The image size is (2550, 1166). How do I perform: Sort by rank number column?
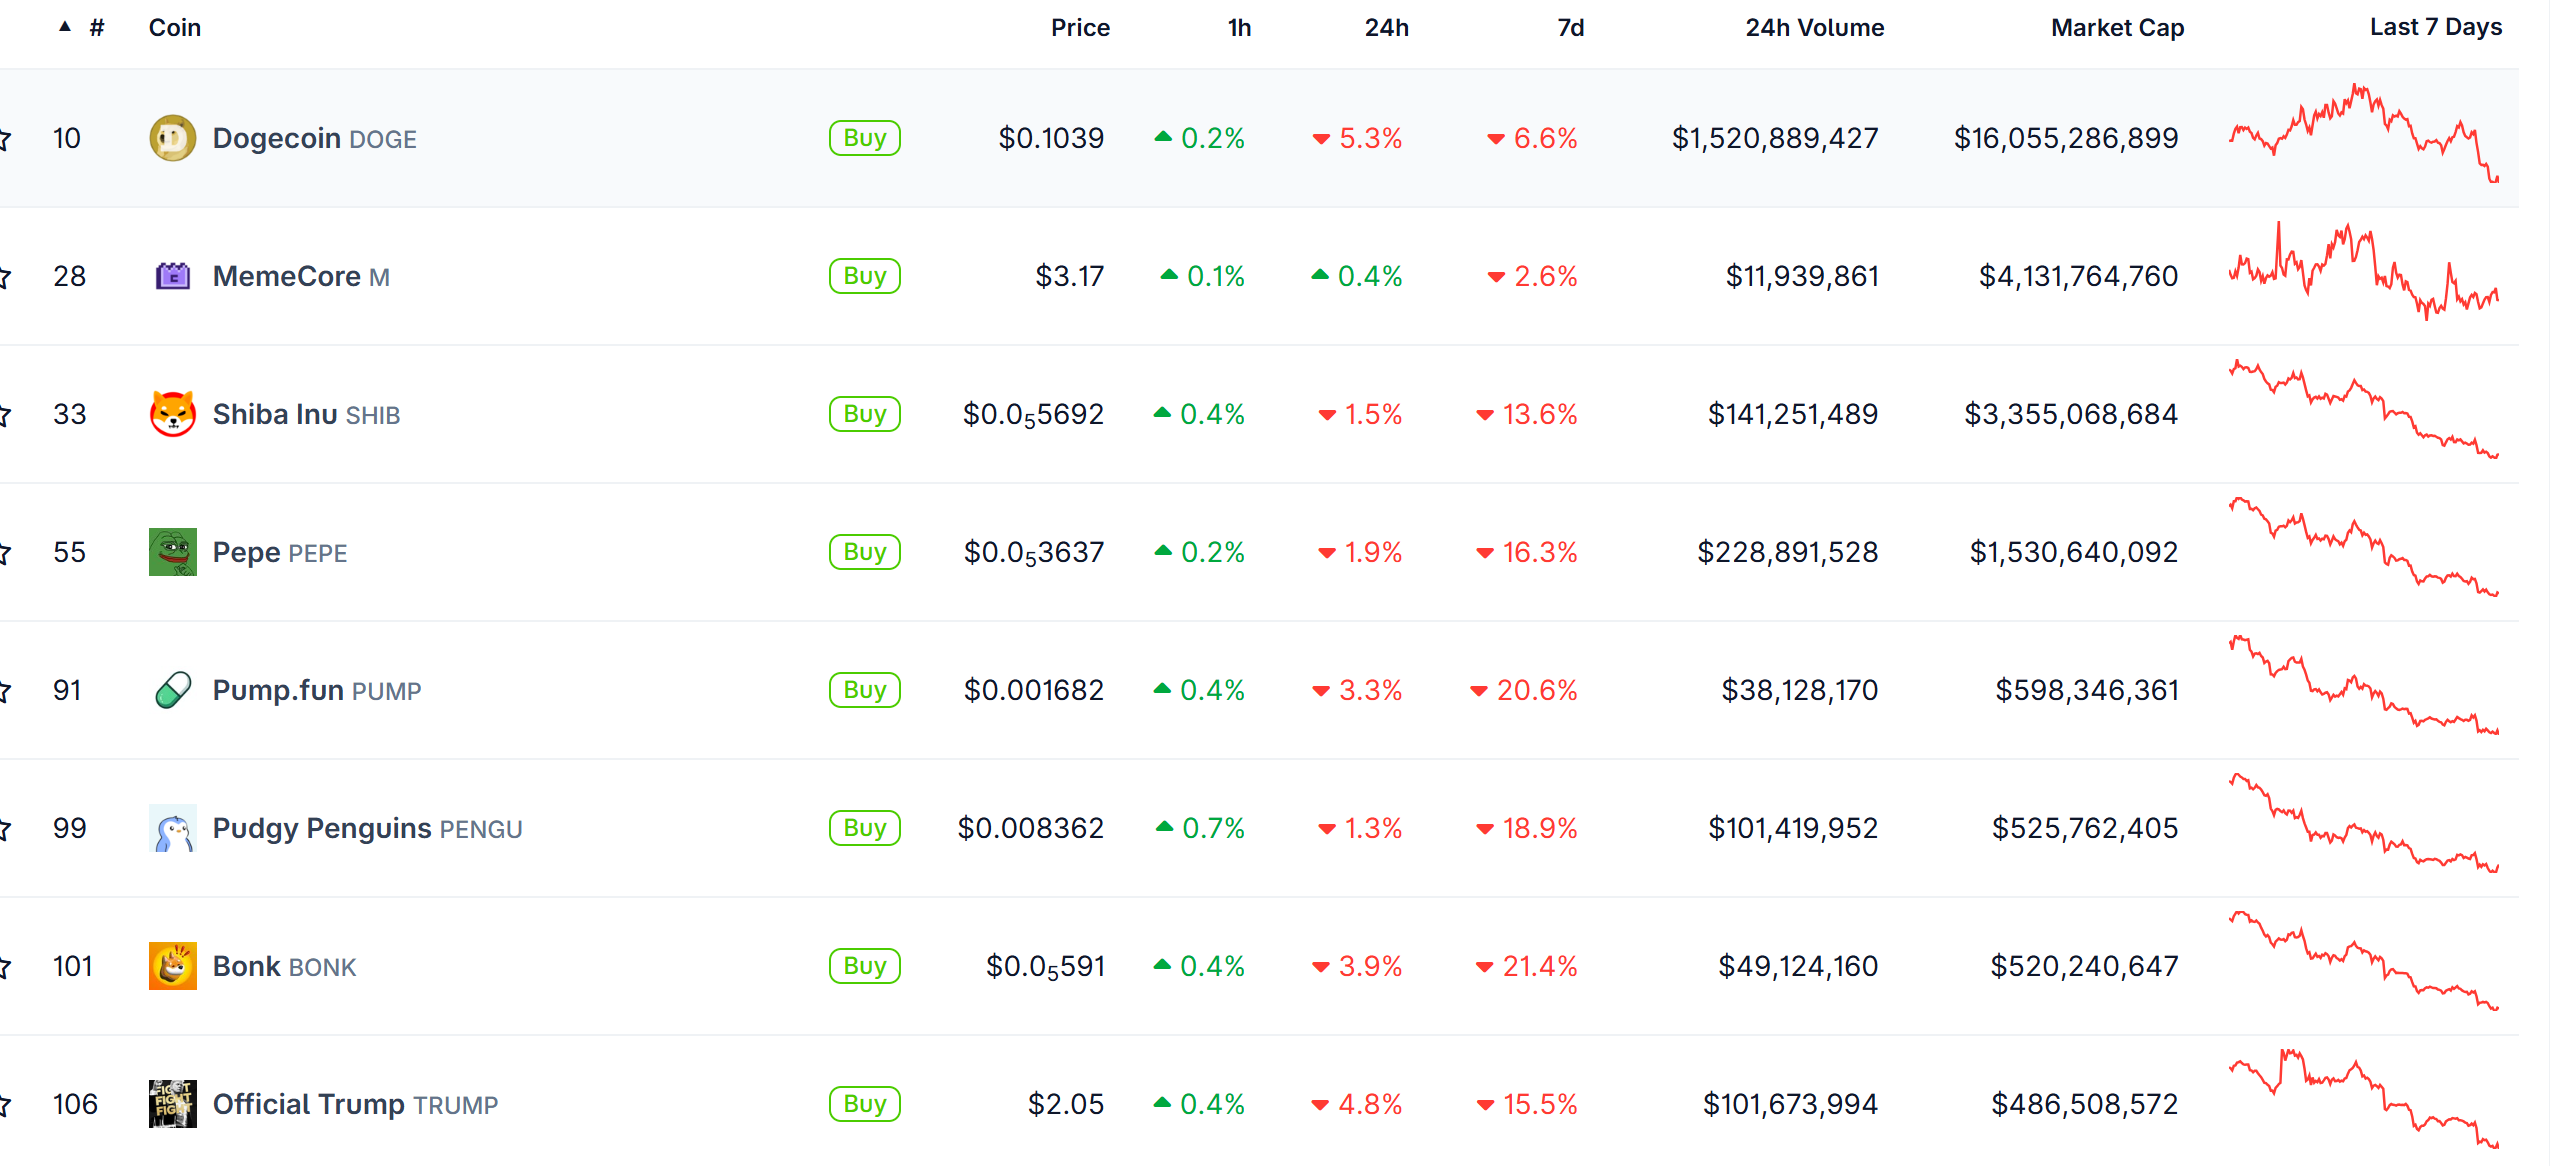click(x=96, y=28)
